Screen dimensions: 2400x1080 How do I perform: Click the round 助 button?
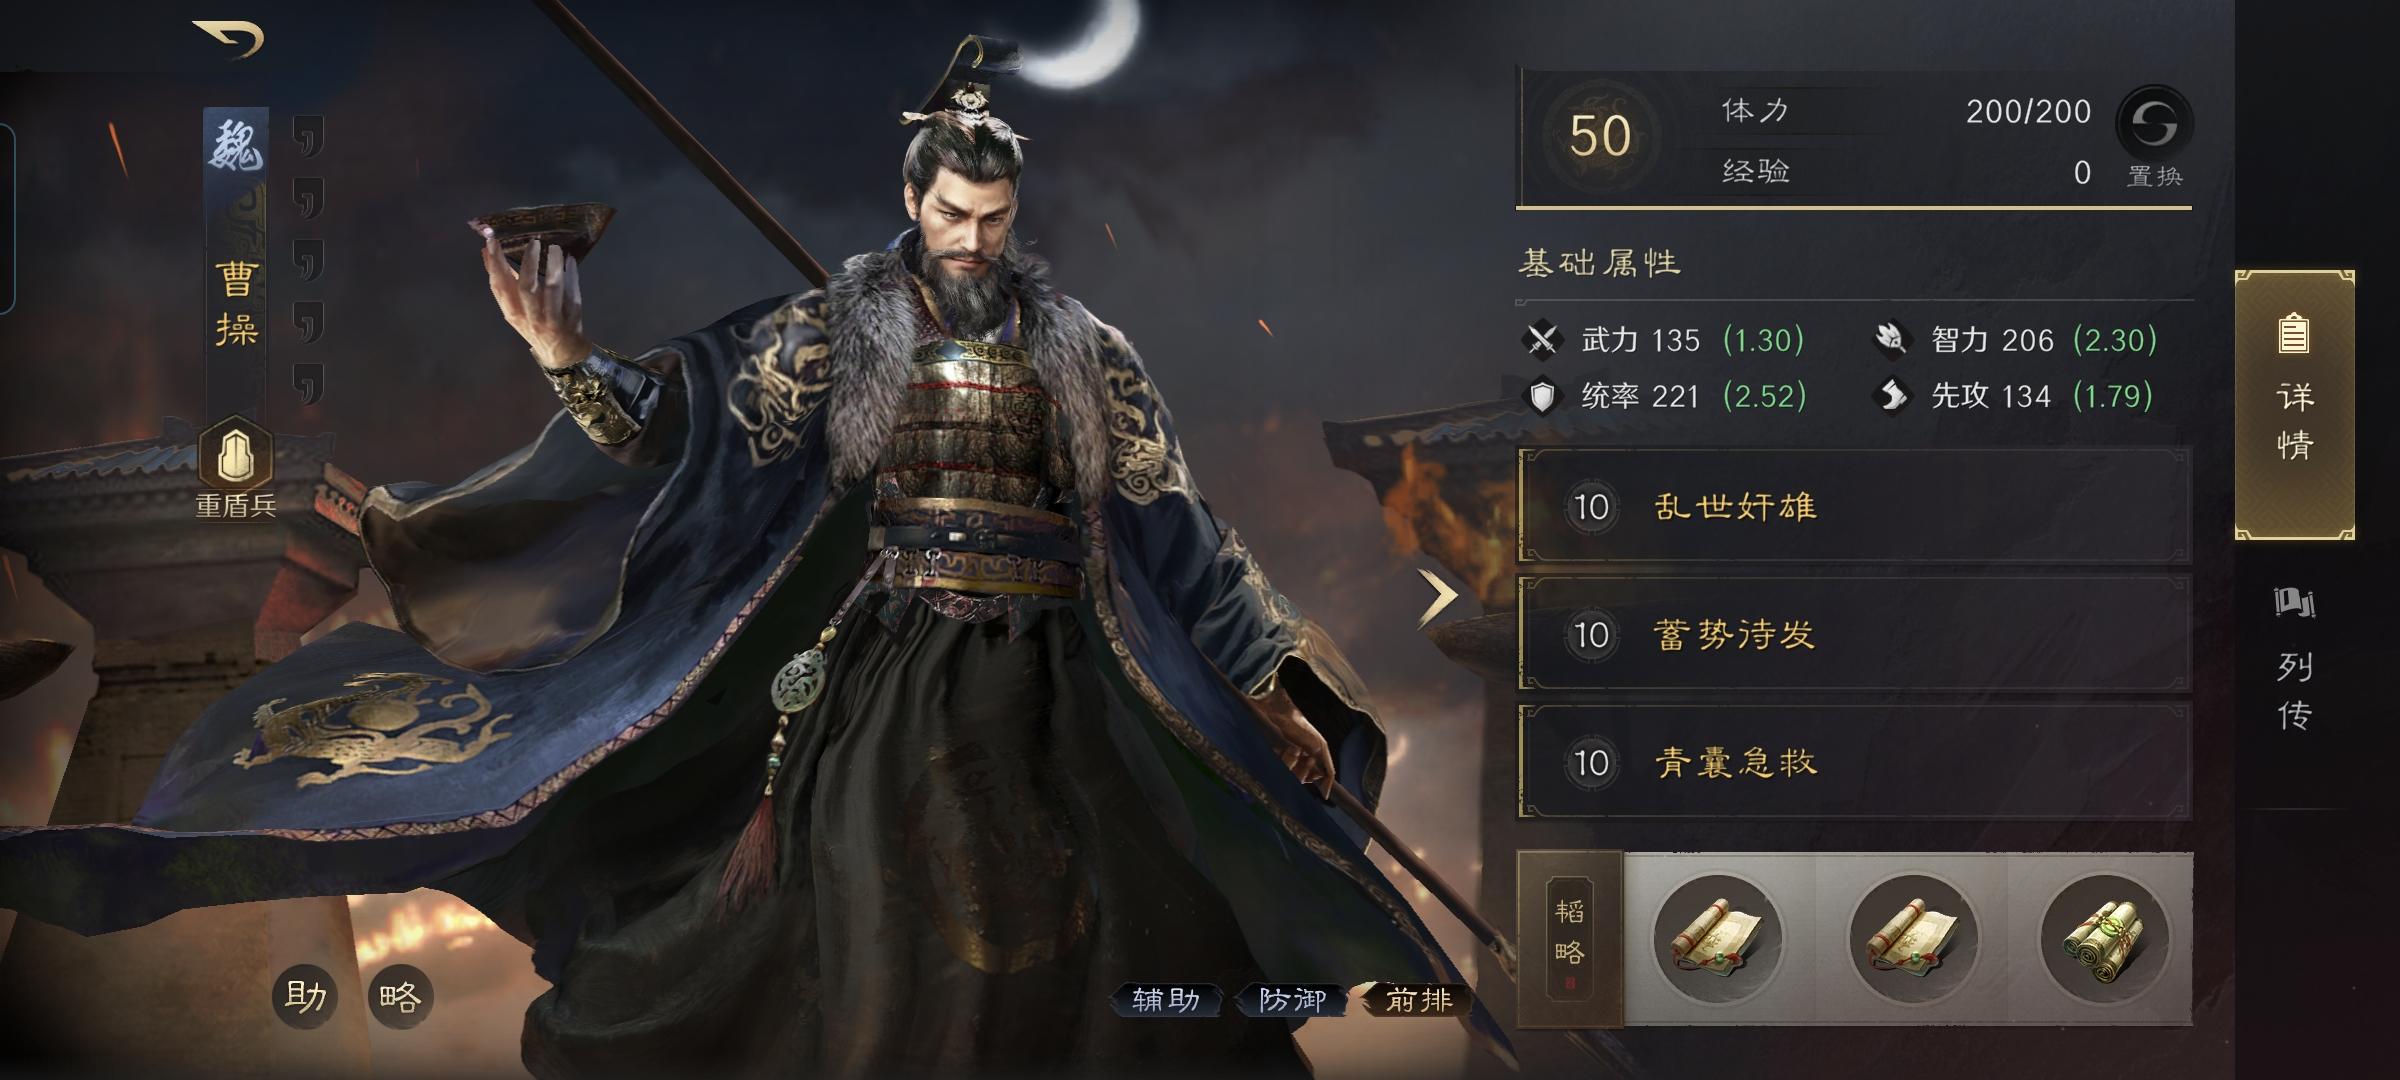[305, 996]
